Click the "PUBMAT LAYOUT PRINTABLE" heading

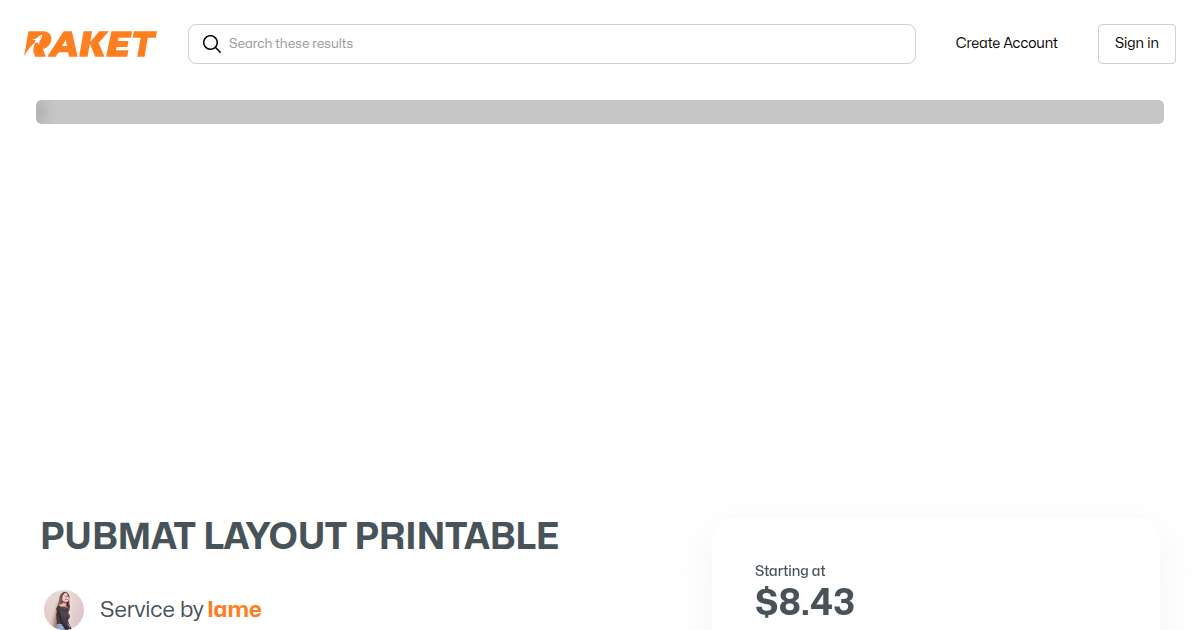click(x=299, y=537)
